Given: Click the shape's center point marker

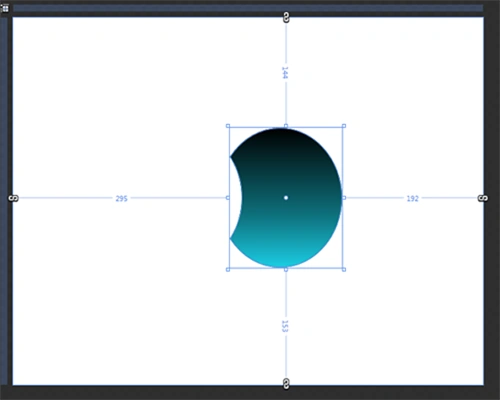Looking at the screenshot, I should tap(286, 198).
